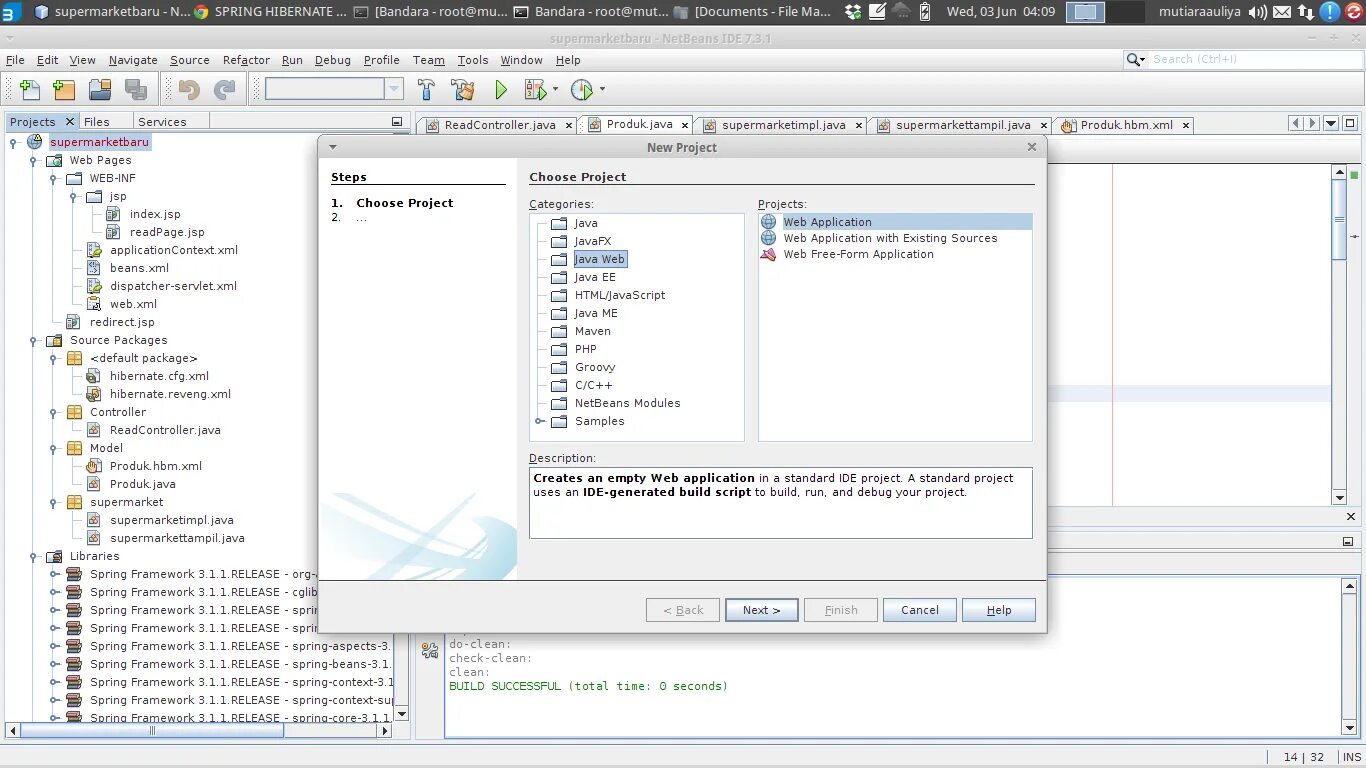Viewport: 1366px width, 768px height.
Task: Click the New File toolbar icon
Action: pos(30,90)
